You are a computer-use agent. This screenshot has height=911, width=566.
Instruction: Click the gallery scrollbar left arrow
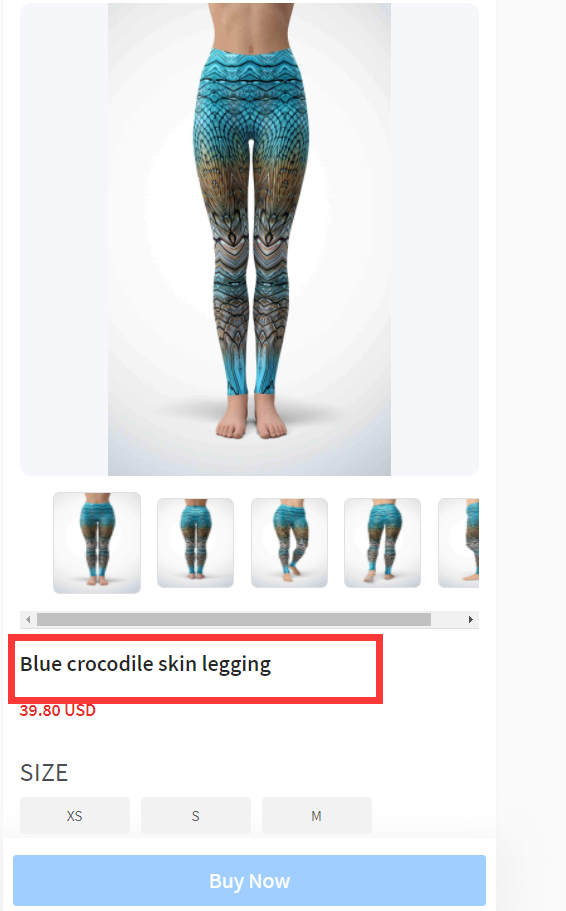tap(28, 619)
